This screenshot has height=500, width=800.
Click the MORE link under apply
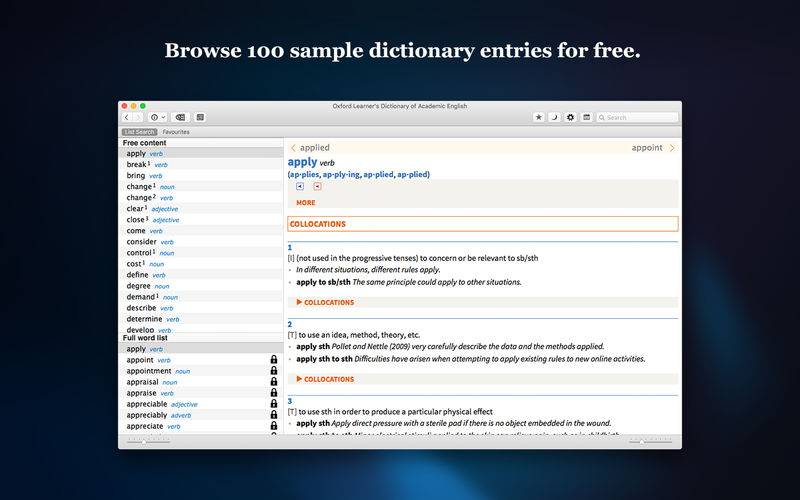[306, 203]
